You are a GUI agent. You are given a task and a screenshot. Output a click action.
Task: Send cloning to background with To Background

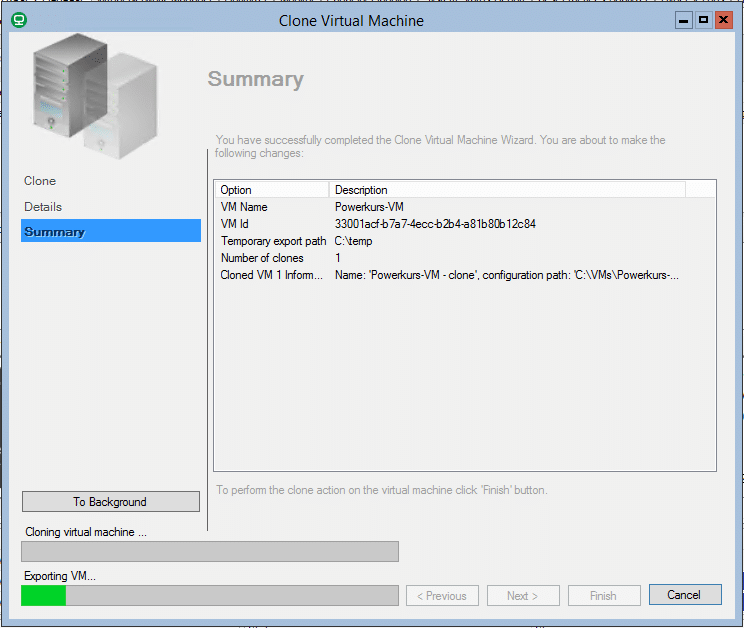click(x=111, y=502)
